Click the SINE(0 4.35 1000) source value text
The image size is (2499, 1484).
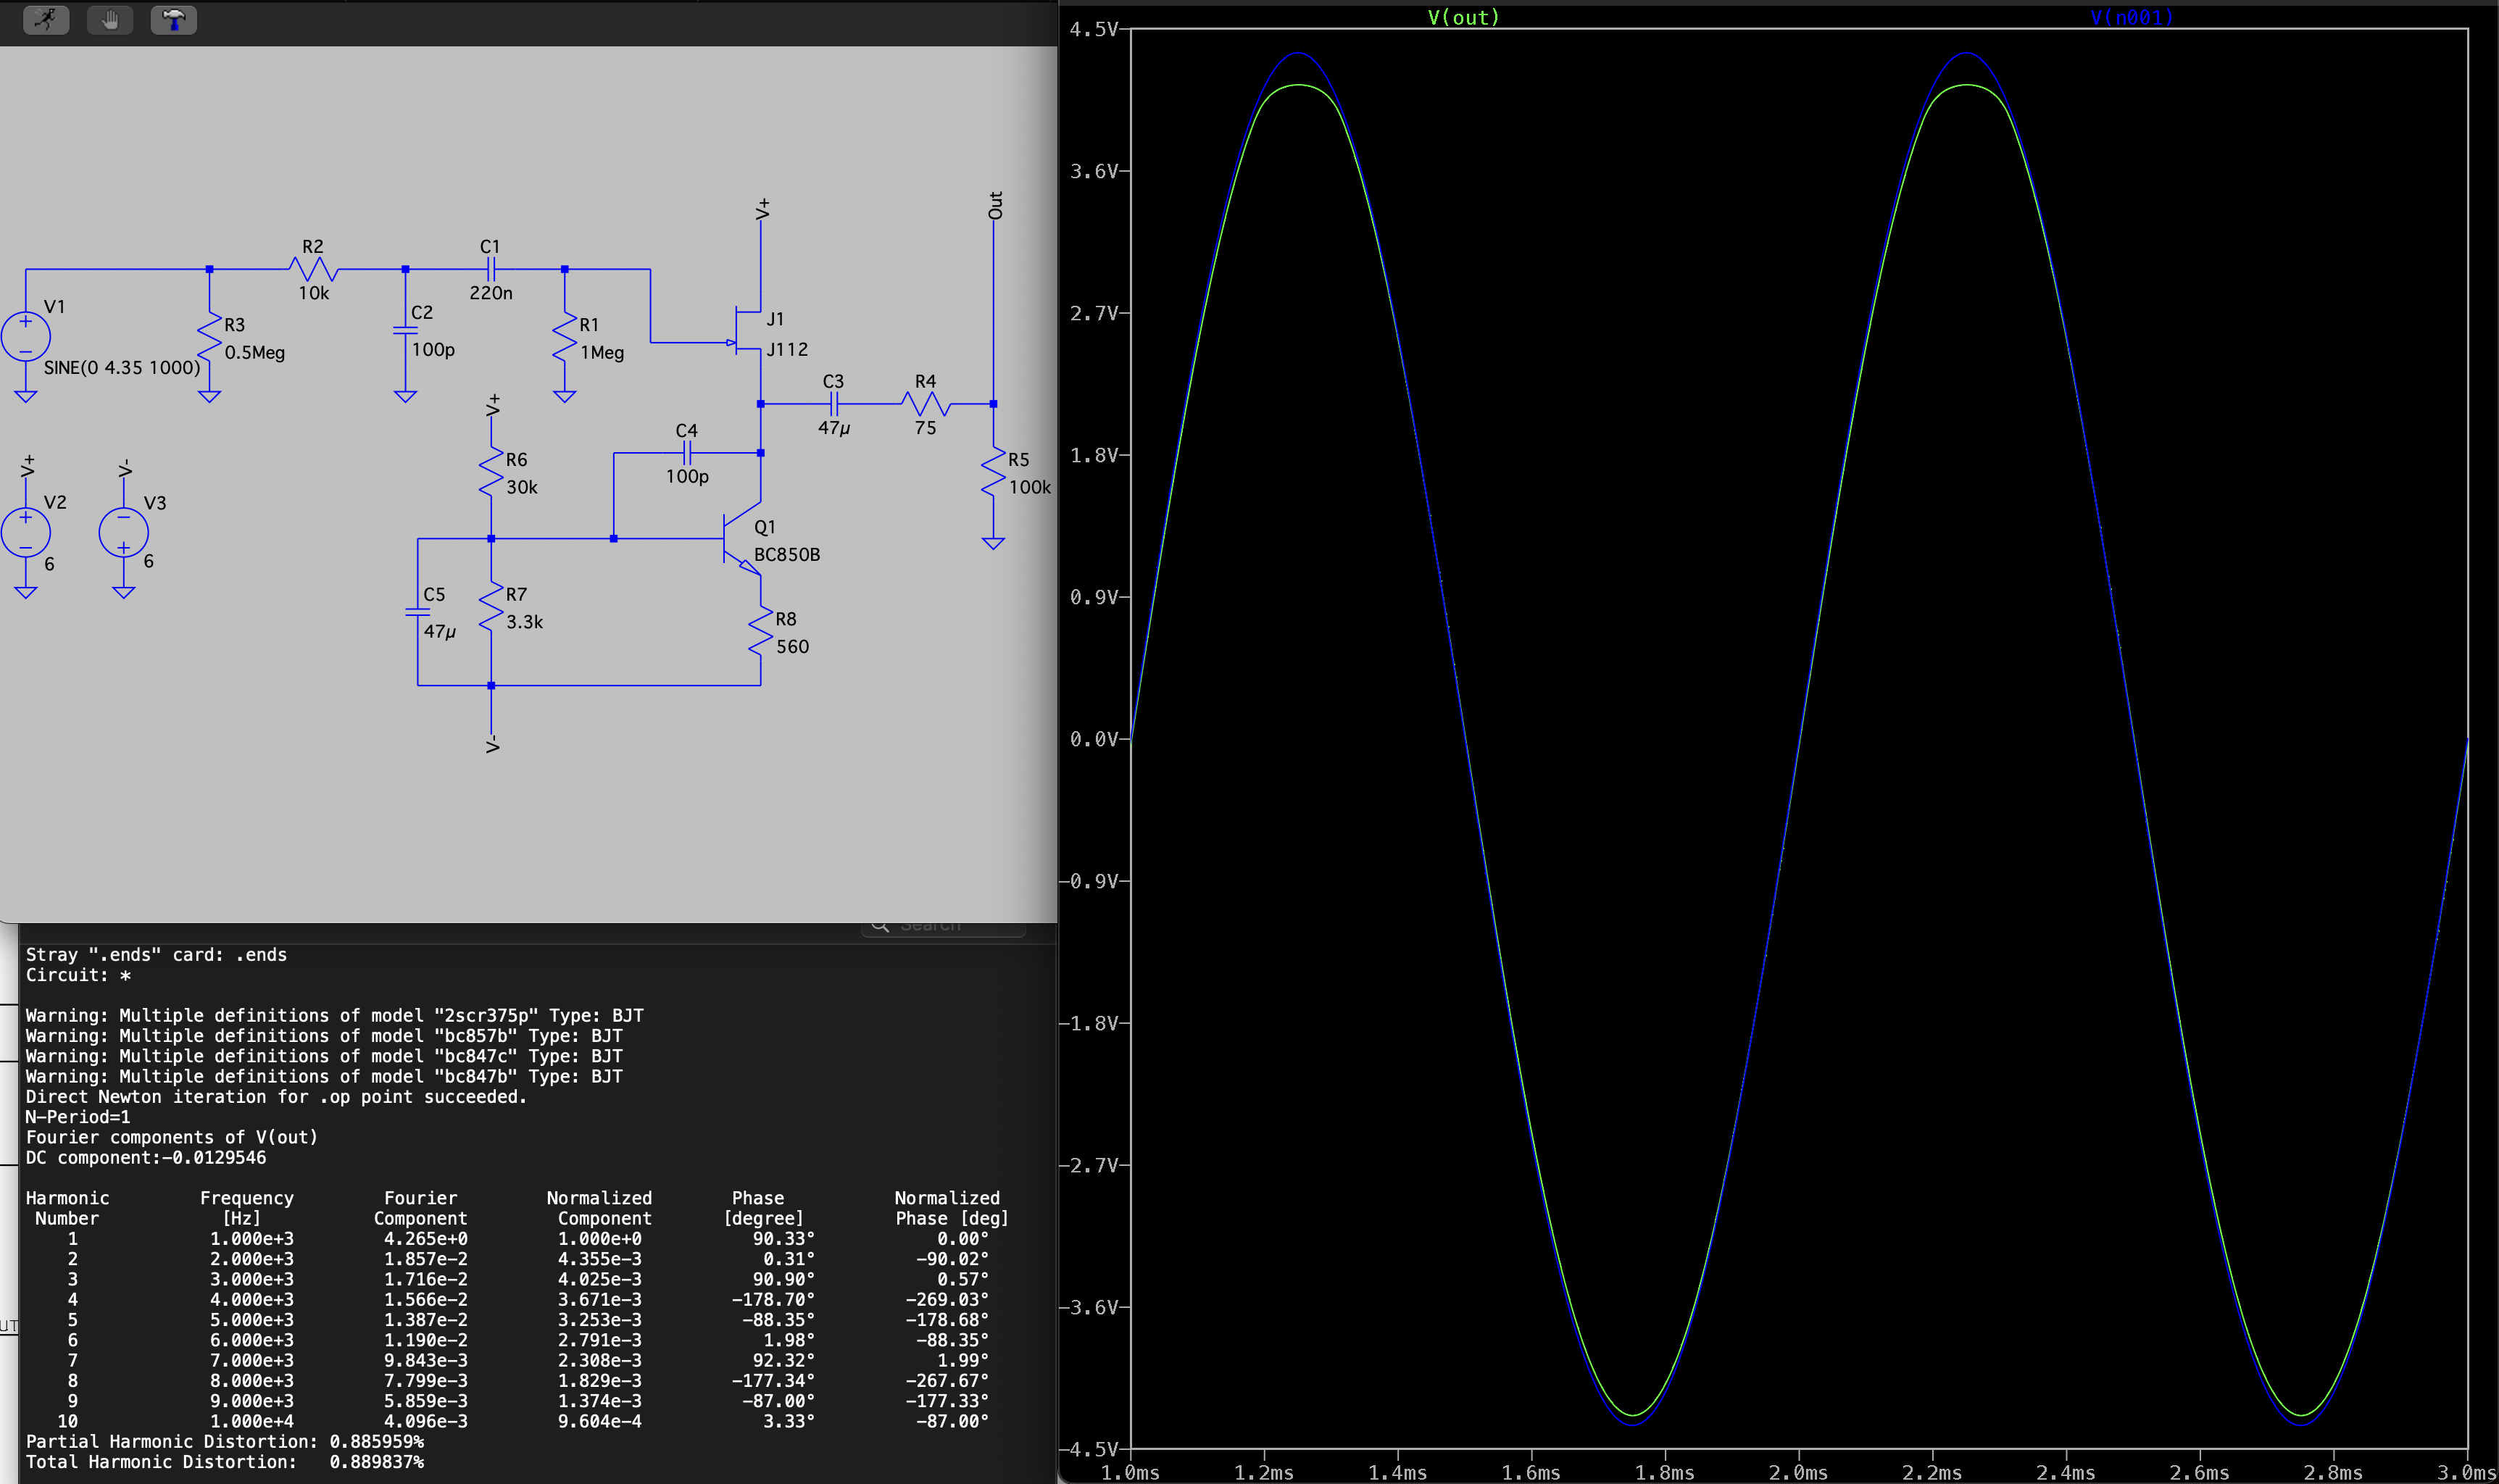(x=122, y=368)
